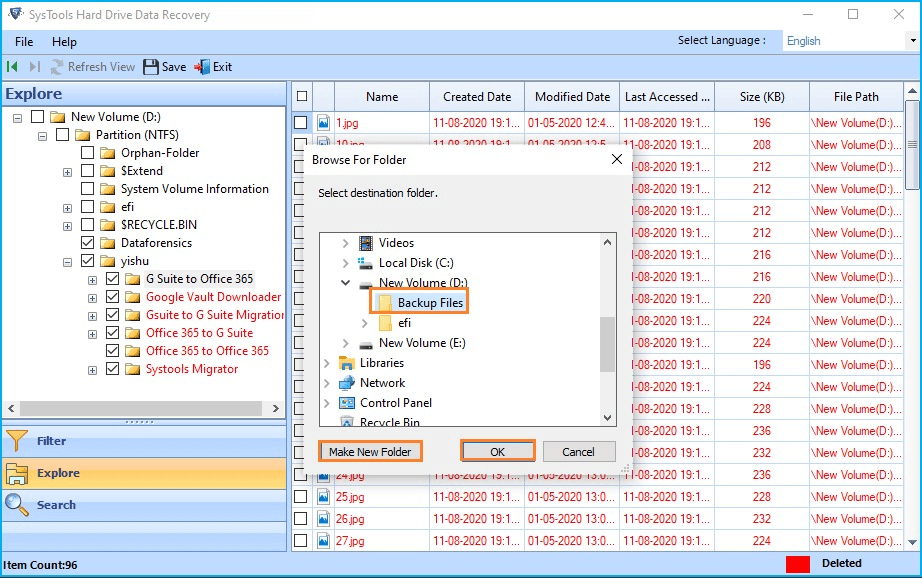Click the Network icon in folder browser
The image size is (922, 578).
tap(347, 383)
